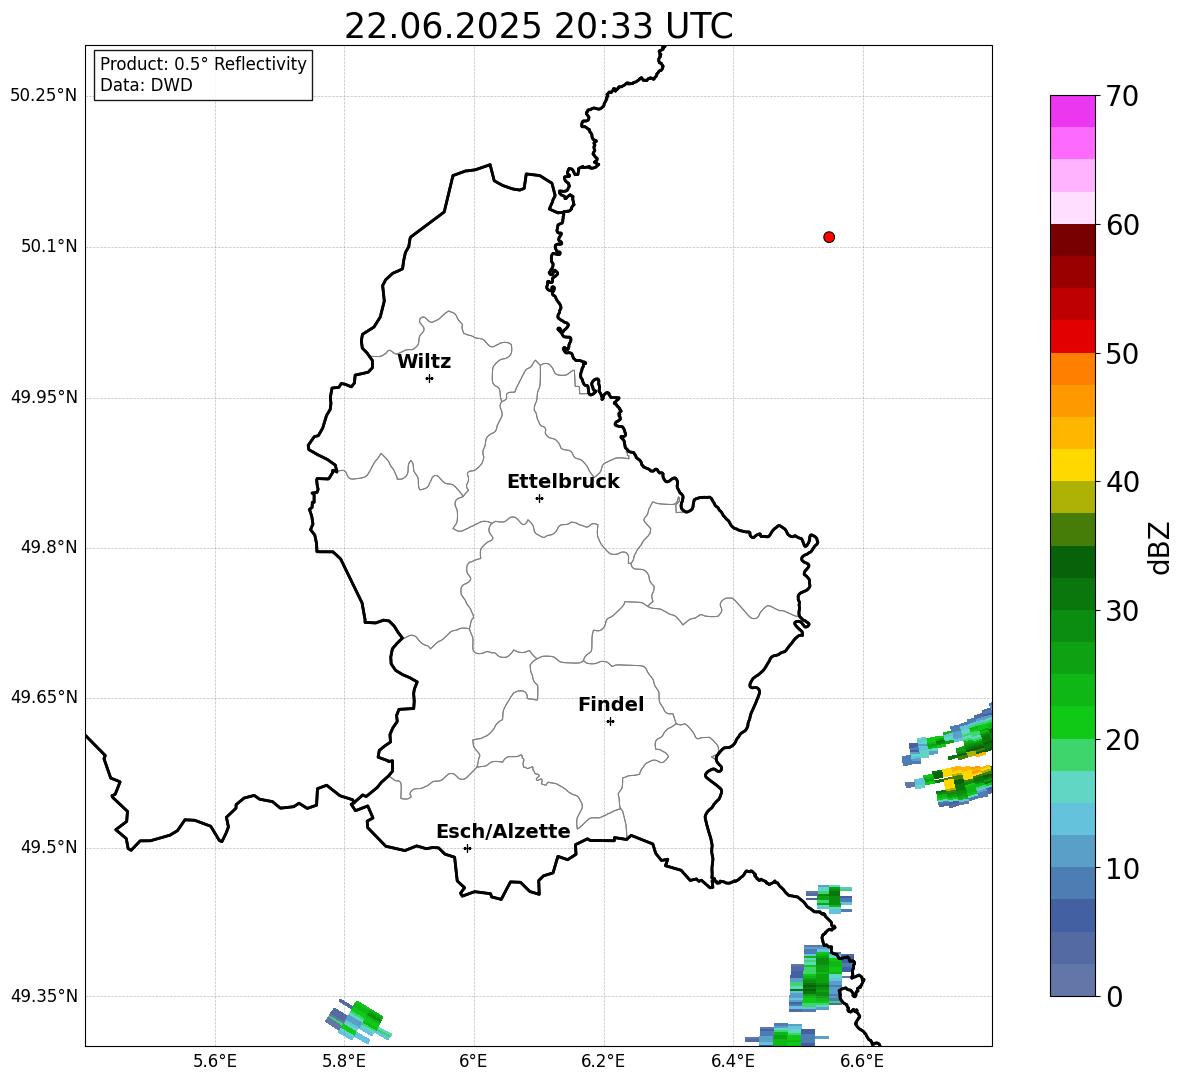This screenshot has height=1081, width=1184.
Task: Click the 49.5°N latitude label
Action: pyautogui.click(x=49, y=848)
